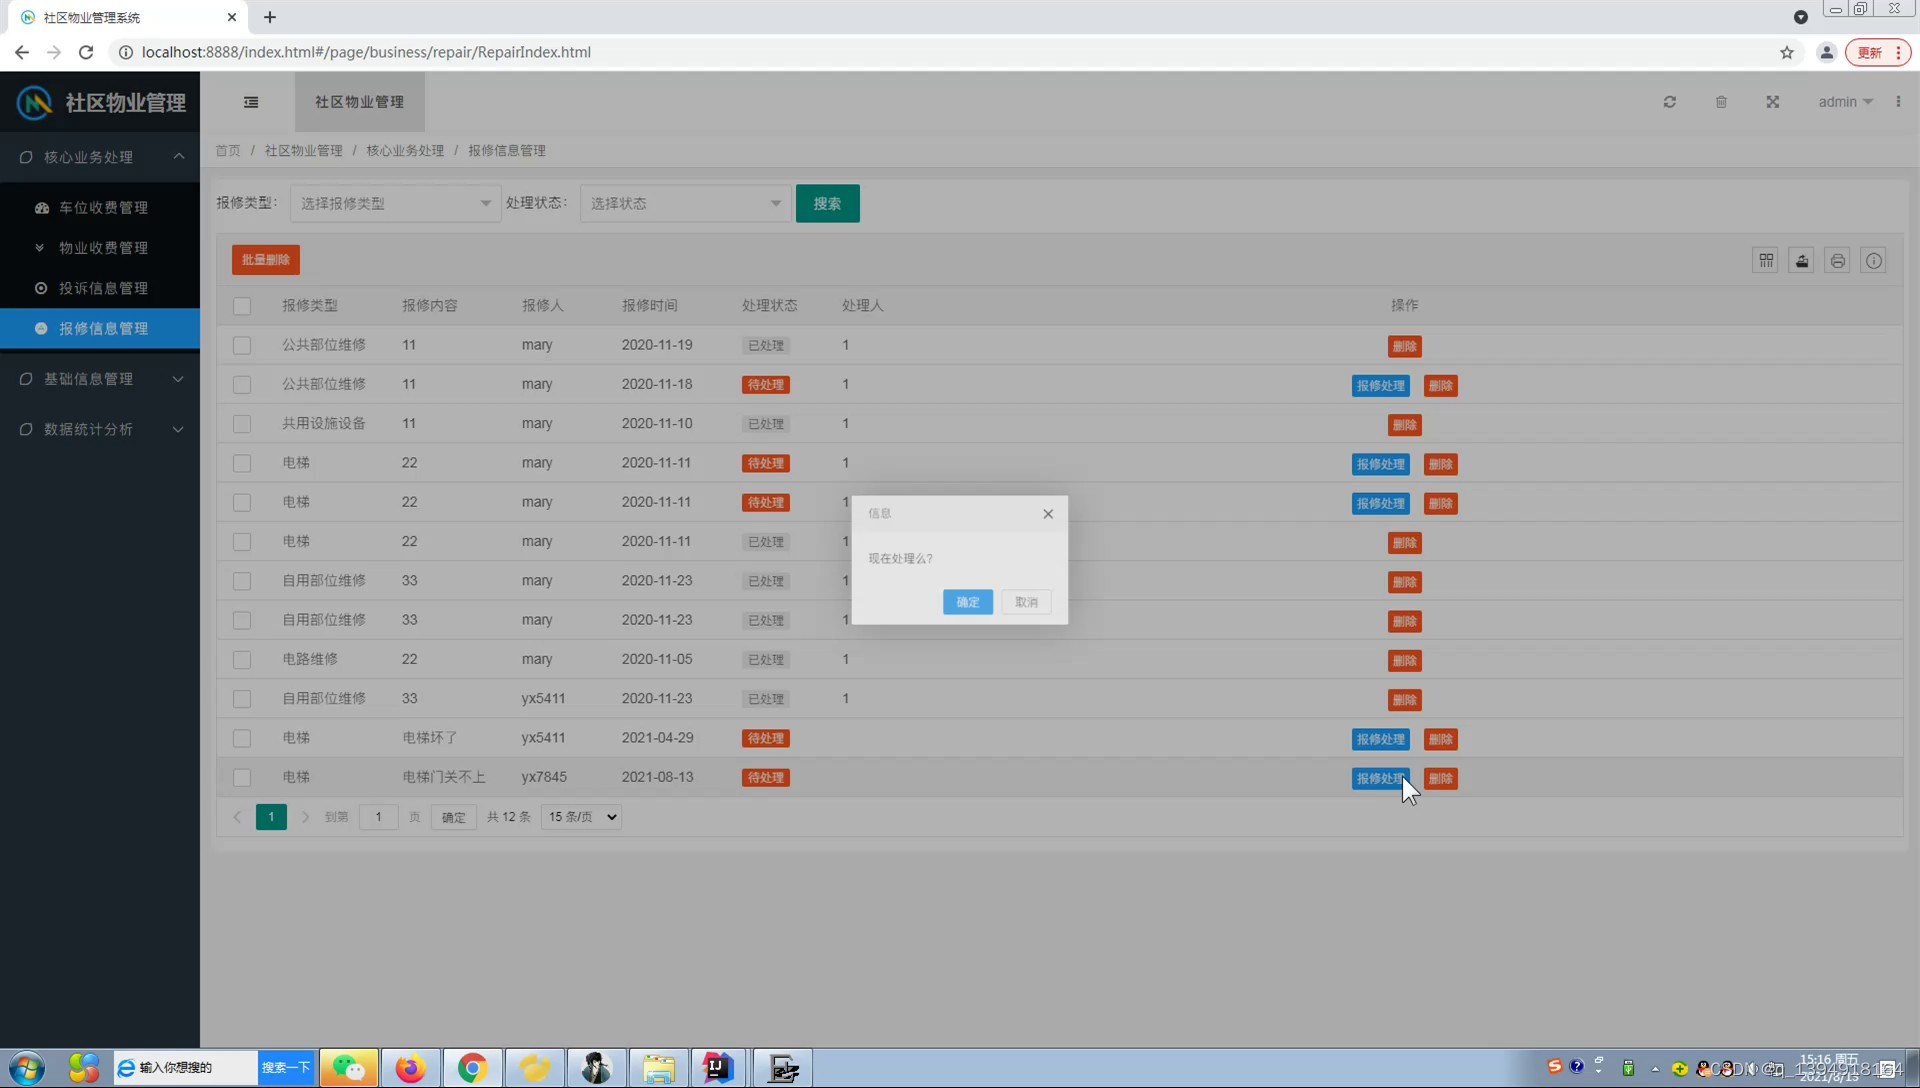Check the 电梯坏了 row checkbox

click(242, 738)
